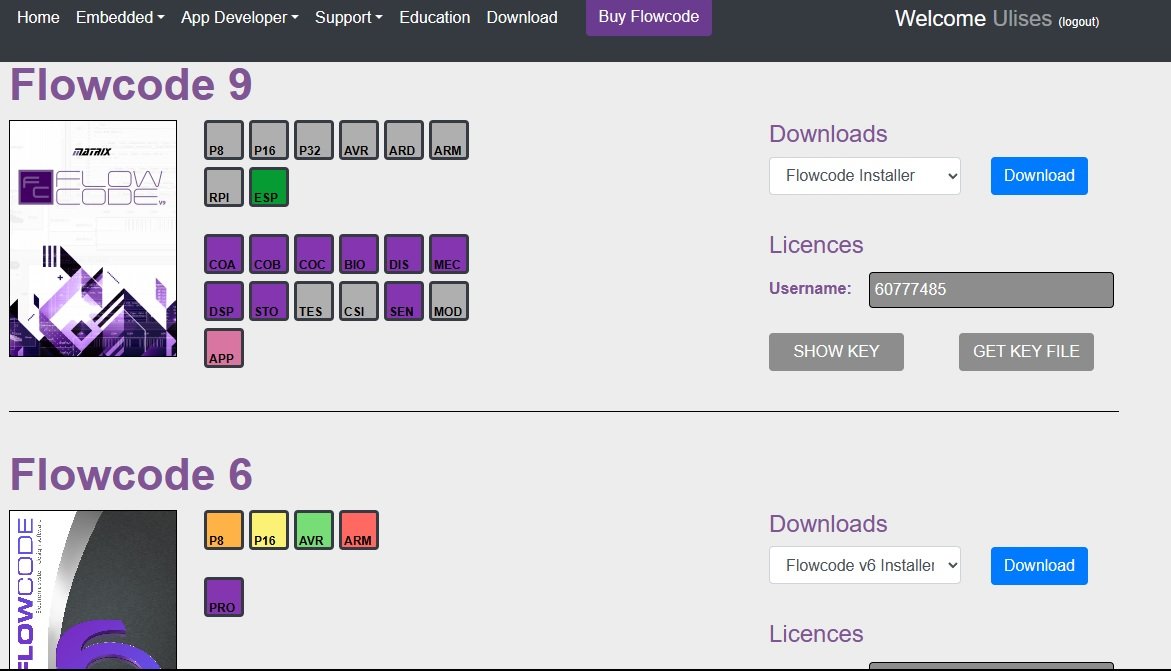Click the DIS pack icon
Image resolution: width=1171 pixels, height=671 pixels.
(404, 254)
